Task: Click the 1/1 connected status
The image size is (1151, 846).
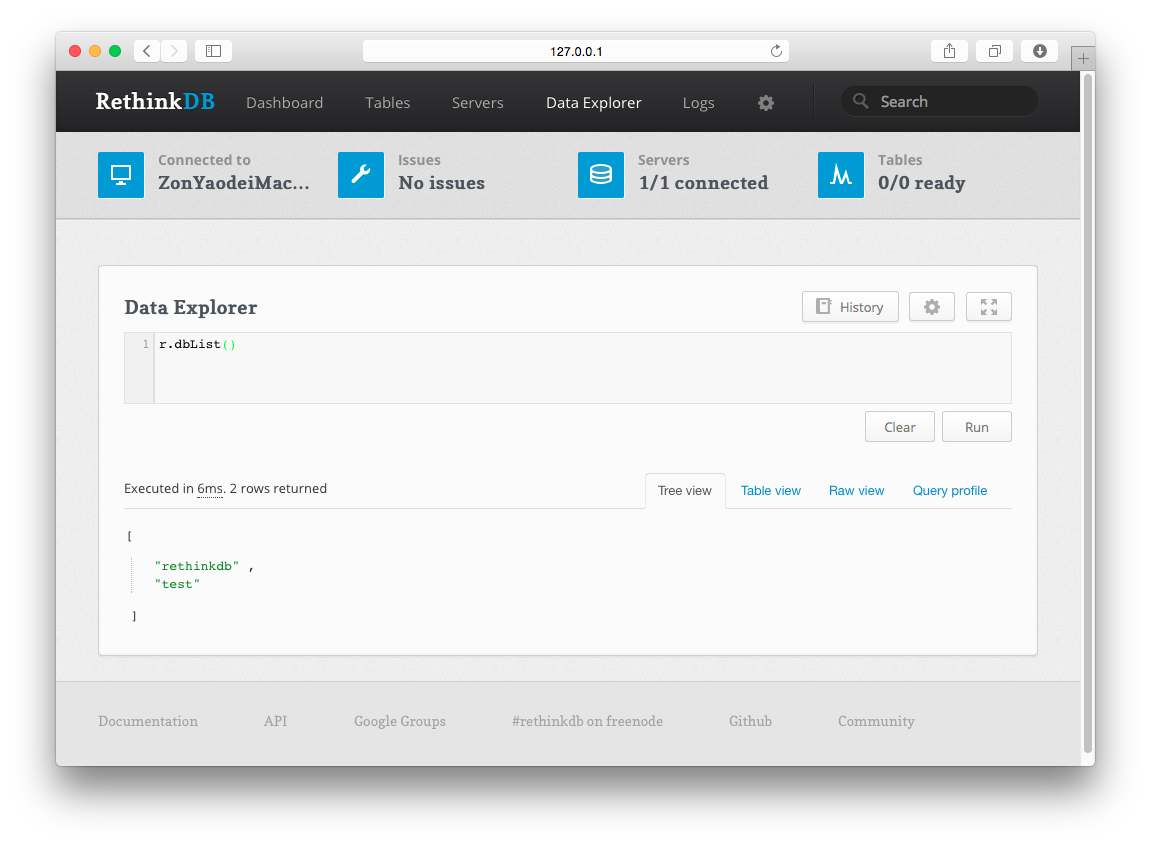Action: (x=703, y=183)
